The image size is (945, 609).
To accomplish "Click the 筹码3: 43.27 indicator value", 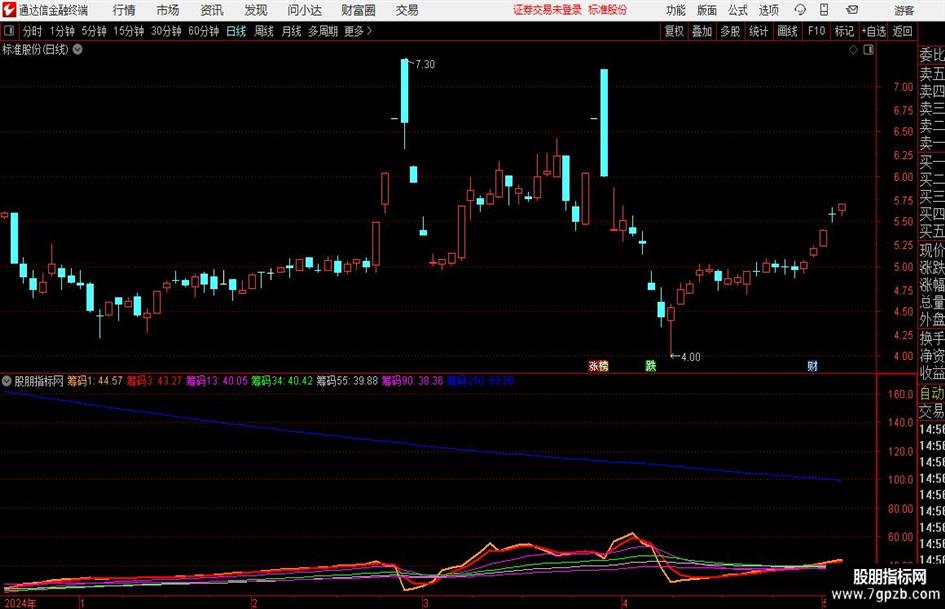I will [154, 380].
